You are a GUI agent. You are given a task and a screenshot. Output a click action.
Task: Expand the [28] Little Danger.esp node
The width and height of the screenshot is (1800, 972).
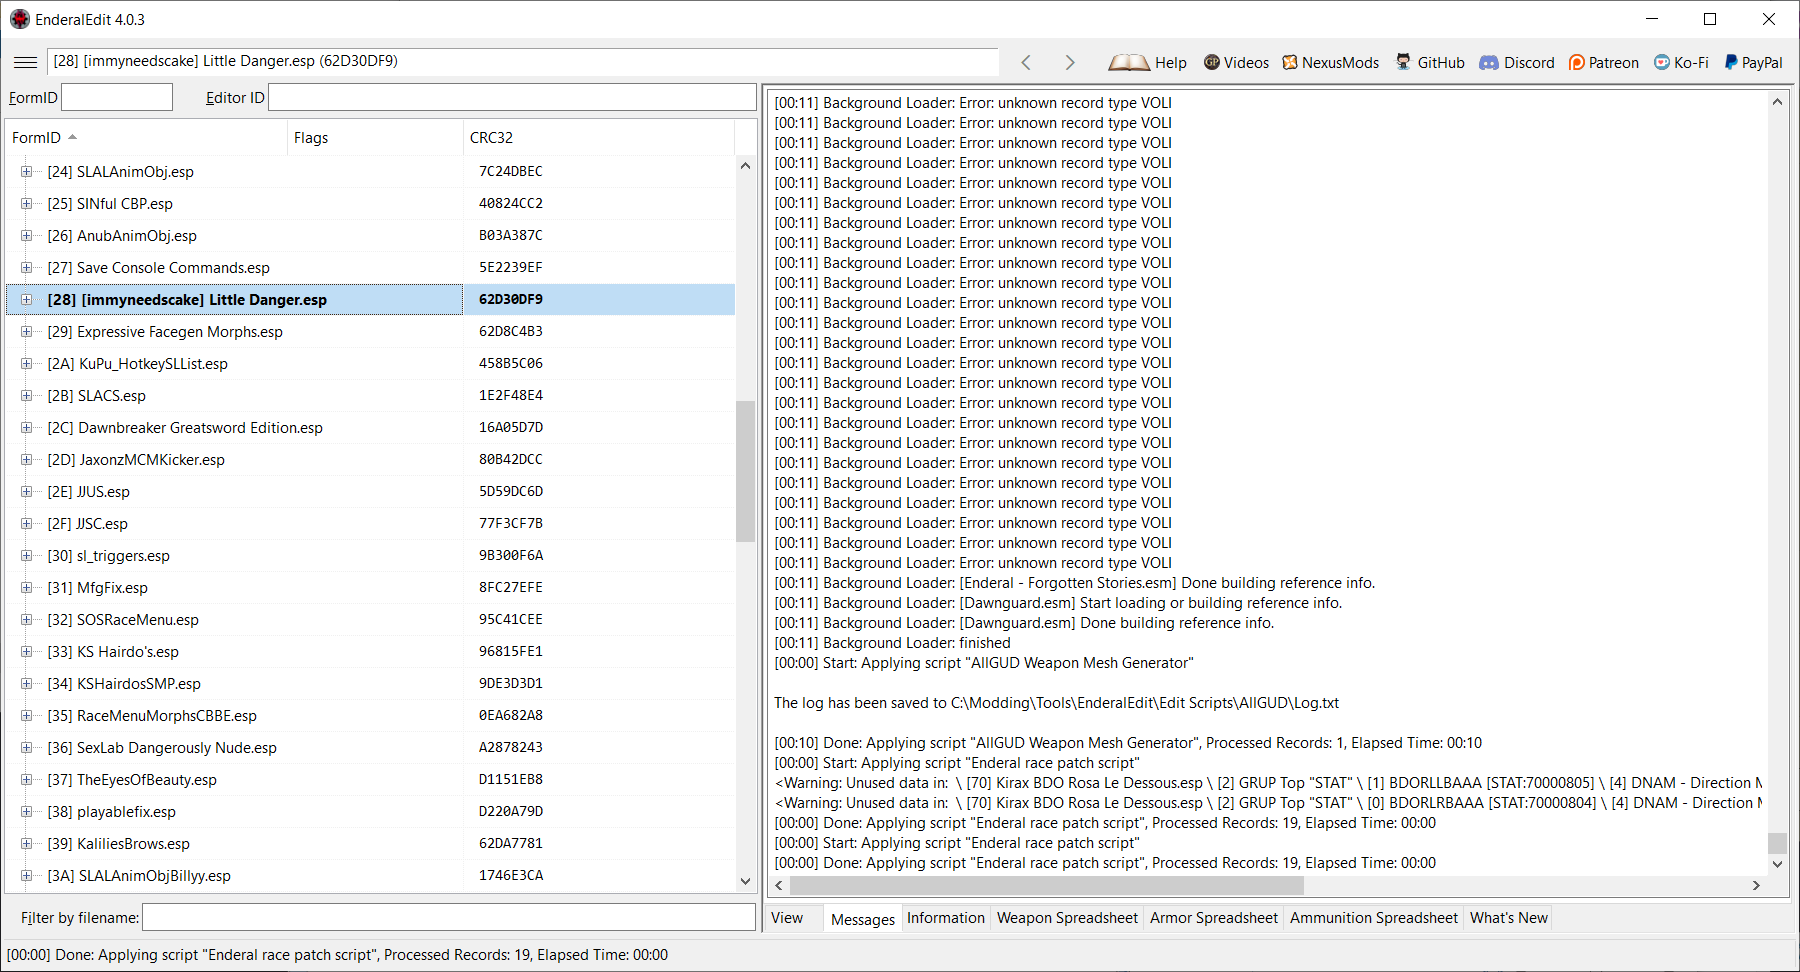tap(27, 299)
